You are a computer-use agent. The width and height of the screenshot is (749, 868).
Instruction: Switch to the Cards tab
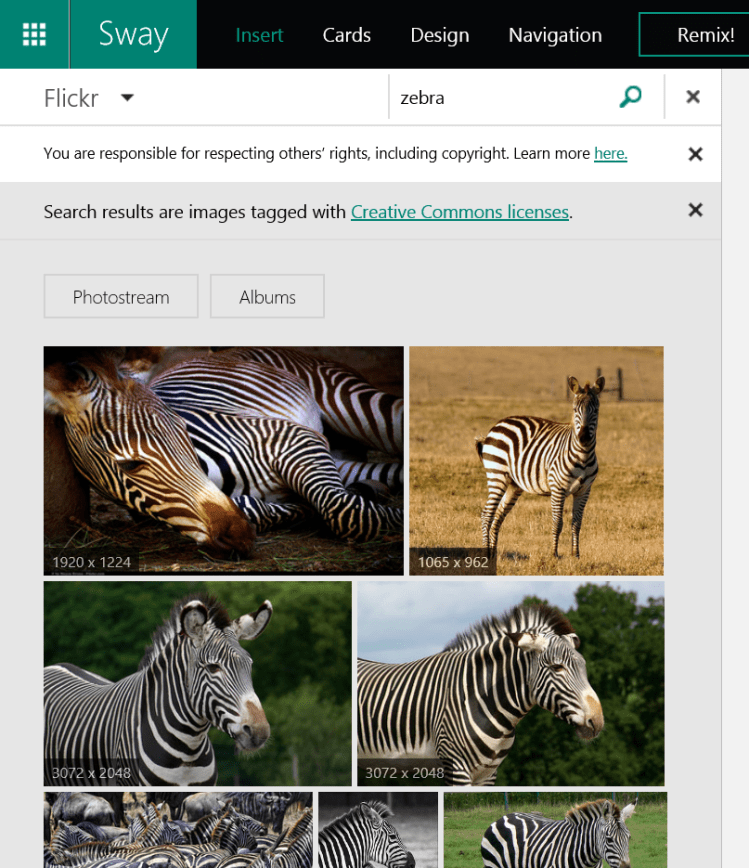(x=347, y=35)
